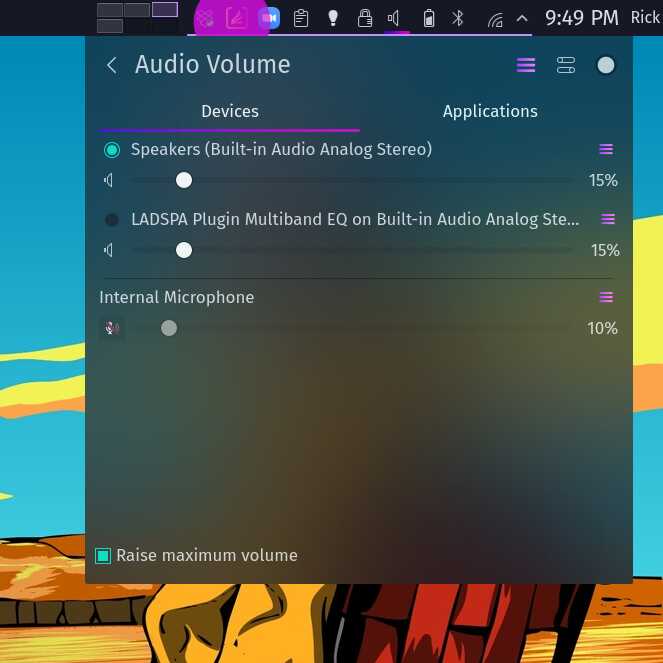Click the 9:49 PM clock
Image resolution: width=663 pixels, height=663 pixels.
(581, 18)
